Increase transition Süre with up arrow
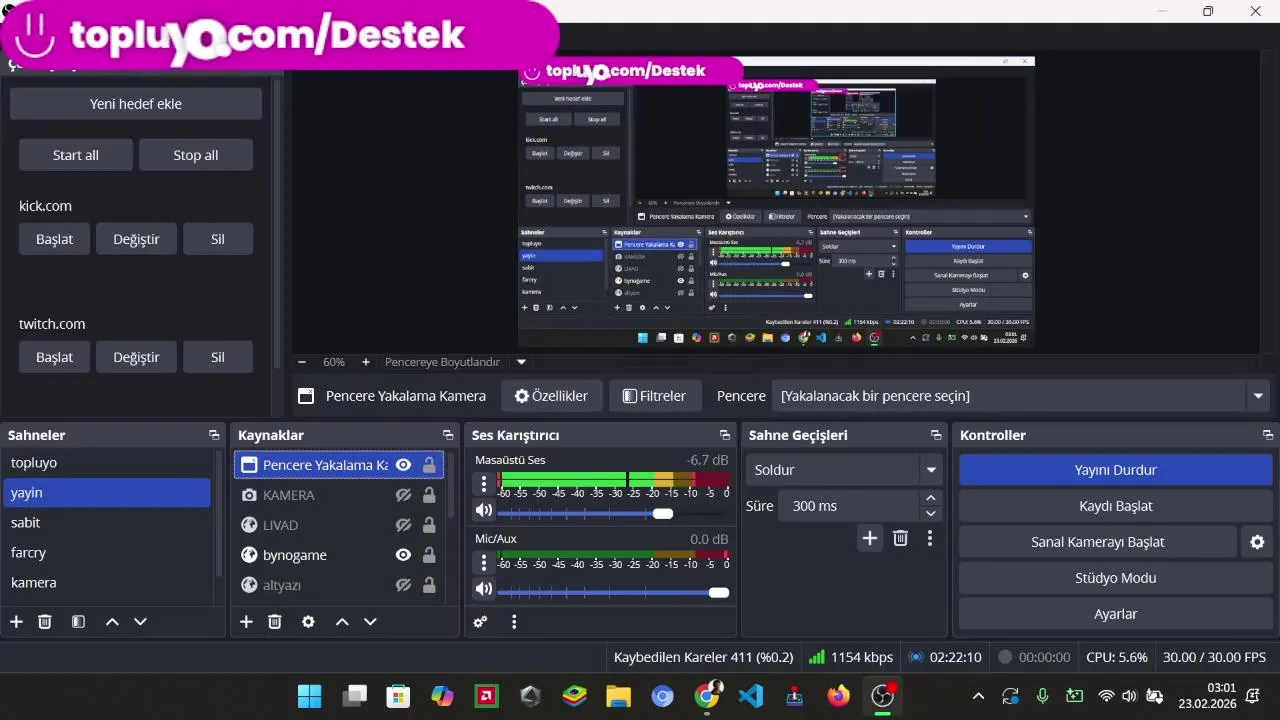The height and width of the screenshot is (720, 1280). (x=931, y=498)
